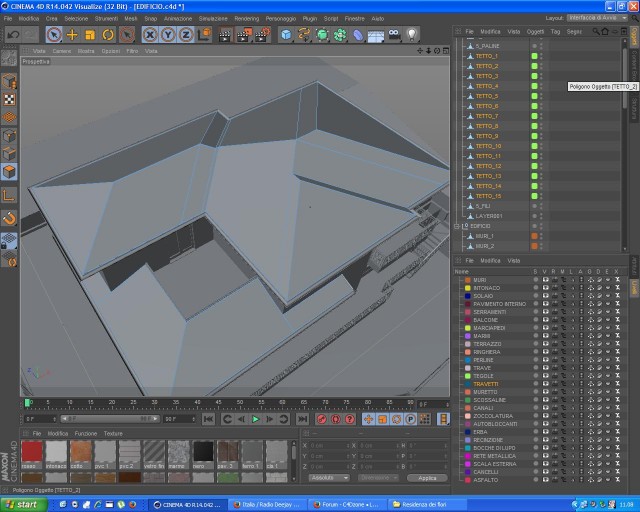Open the Dimensione dropdown
The image size is (640, 512).
click(378, 478)
